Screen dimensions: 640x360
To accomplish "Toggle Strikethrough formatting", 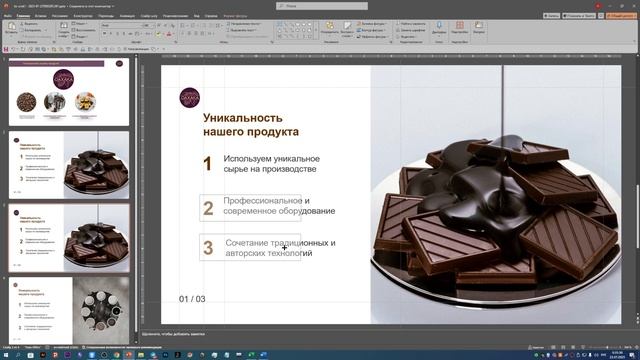I will (x=130, y=33).
